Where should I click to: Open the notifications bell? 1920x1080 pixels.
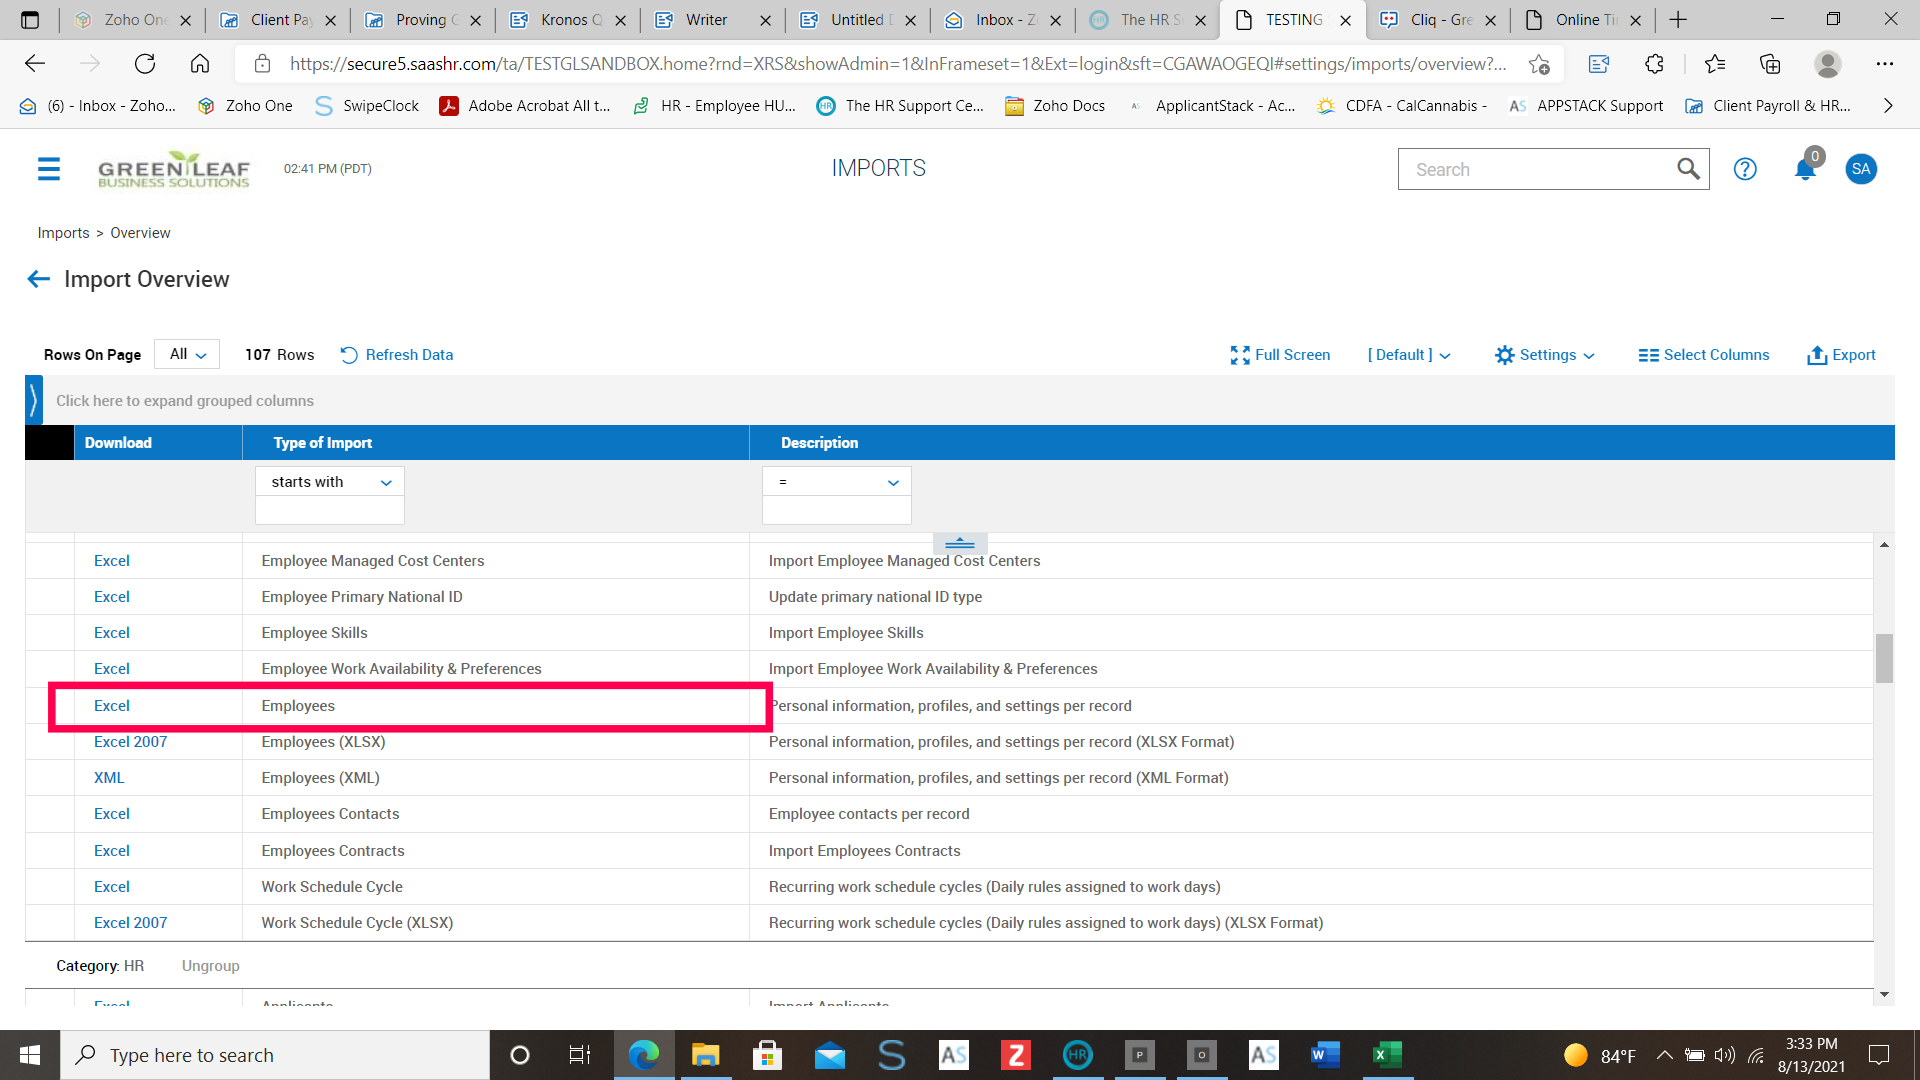pos(1805,169)
